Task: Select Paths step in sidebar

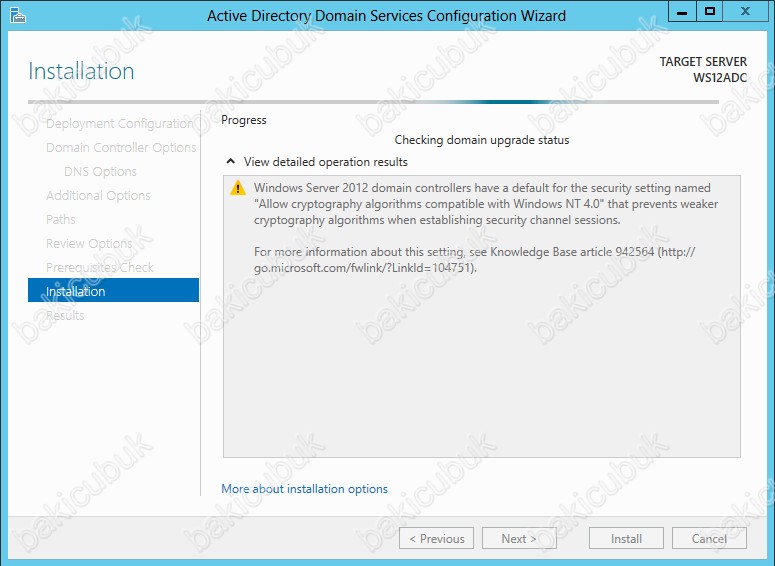Action: (61, 219)
